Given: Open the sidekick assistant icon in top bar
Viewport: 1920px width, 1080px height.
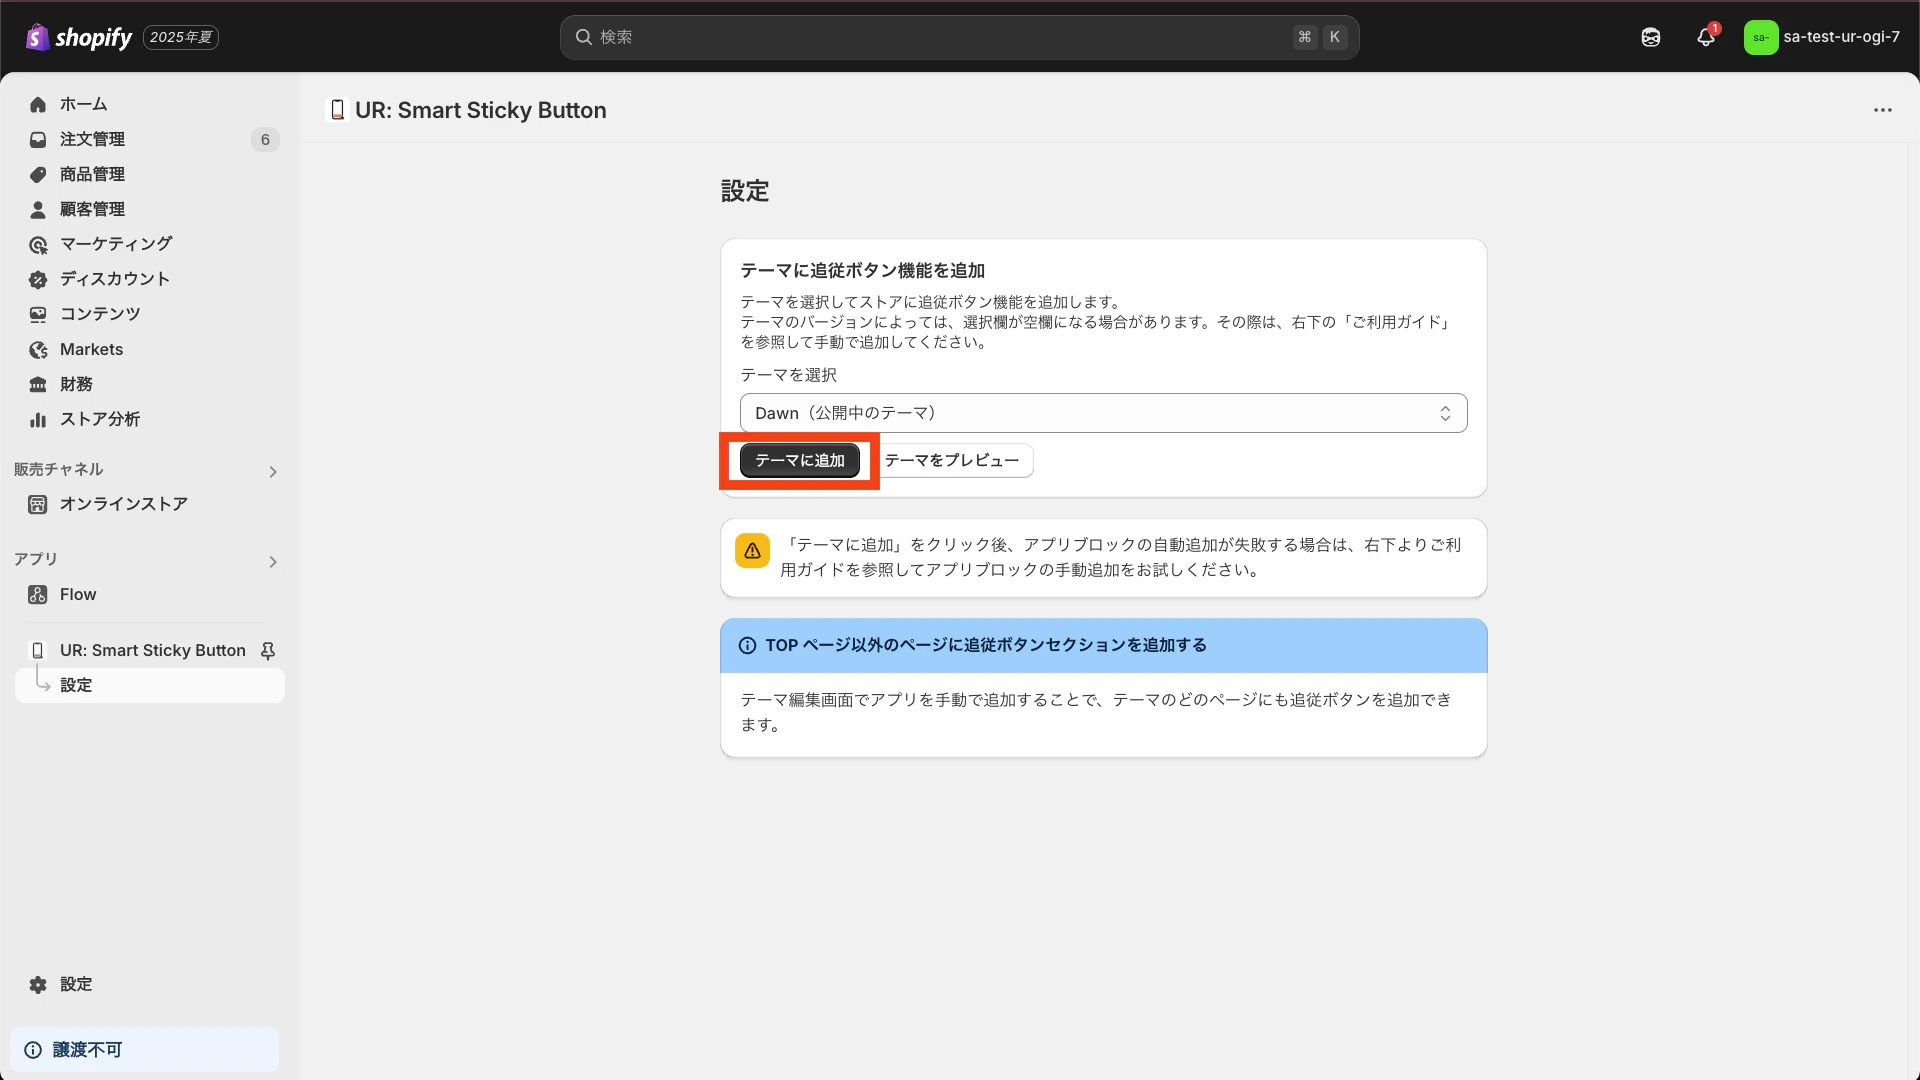Looking at the screenshot, I should point(1651,37).
